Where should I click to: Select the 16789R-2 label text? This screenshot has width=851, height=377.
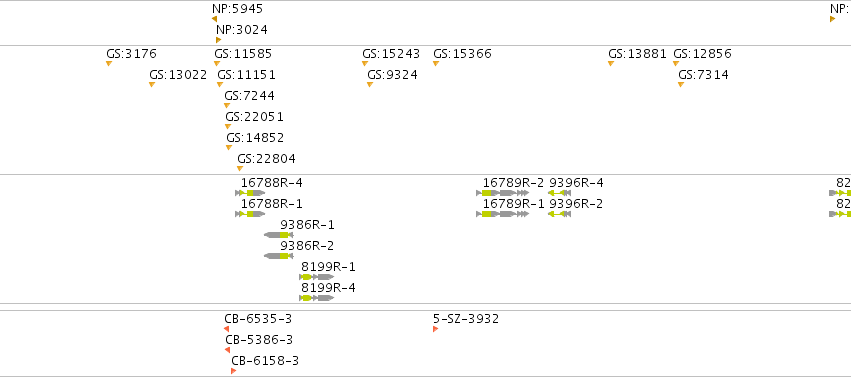tap(513, 183)
